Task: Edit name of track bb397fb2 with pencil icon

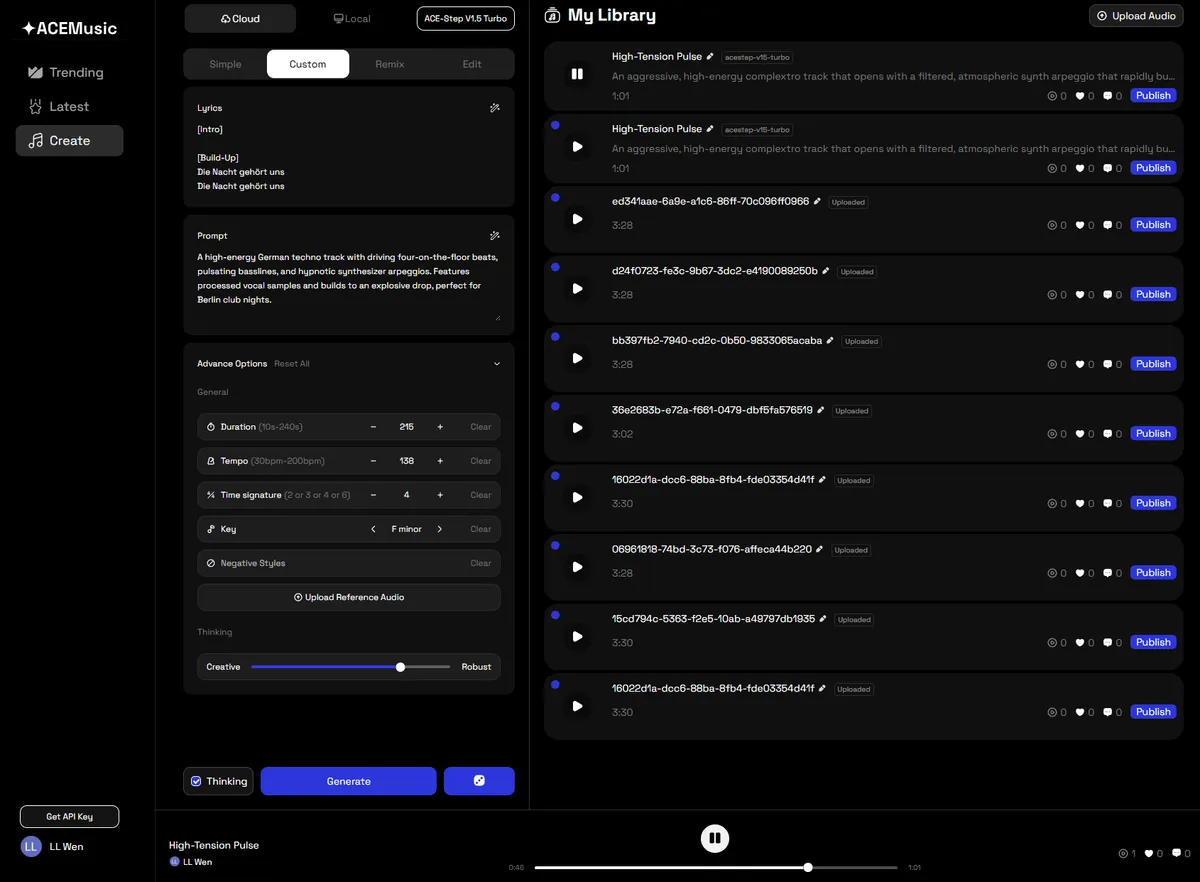Action: coord(830,341)
